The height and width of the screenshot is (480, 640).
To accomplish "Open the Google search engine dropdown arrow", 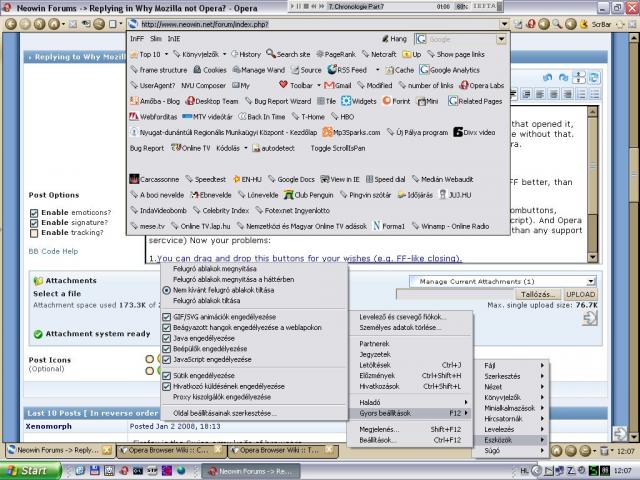I will 503,39.
